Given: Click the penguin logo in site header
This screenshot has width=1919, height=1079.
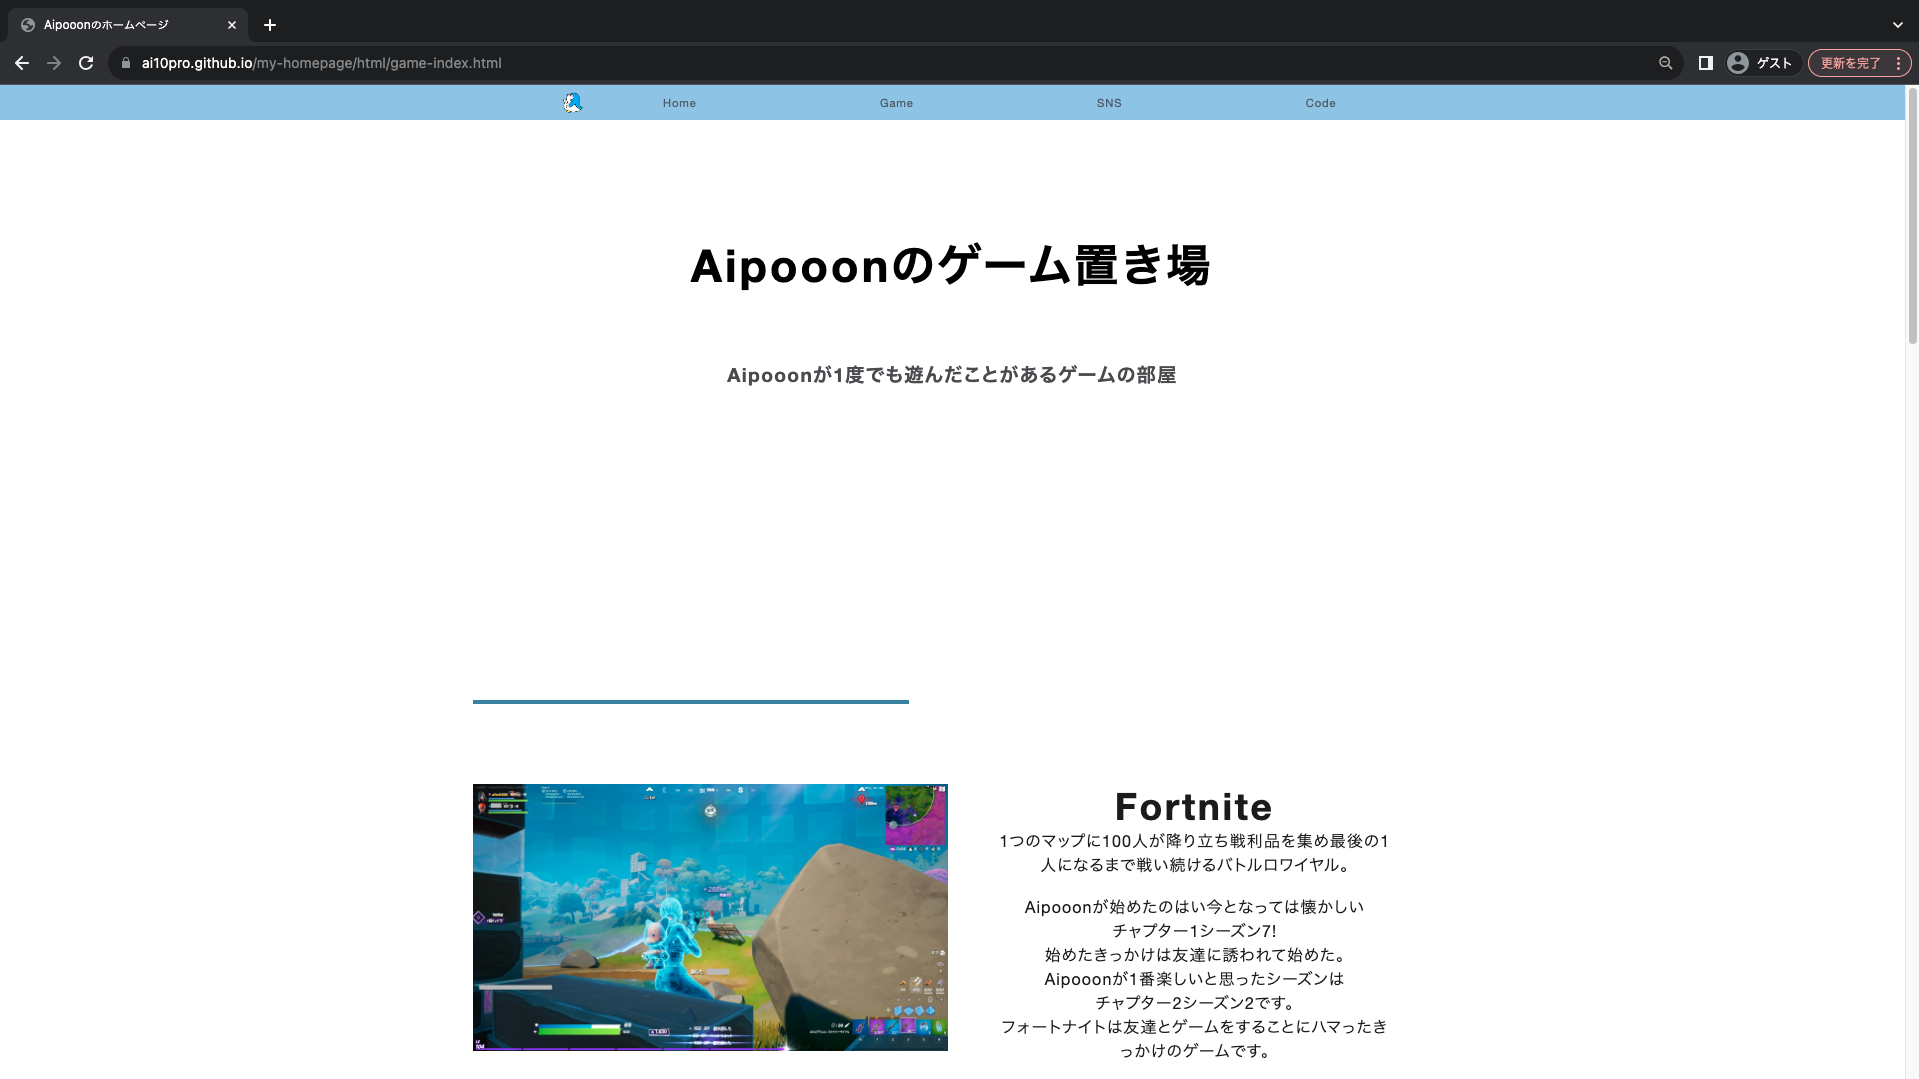Looking at the screenshot, I should tap(572, 103).
